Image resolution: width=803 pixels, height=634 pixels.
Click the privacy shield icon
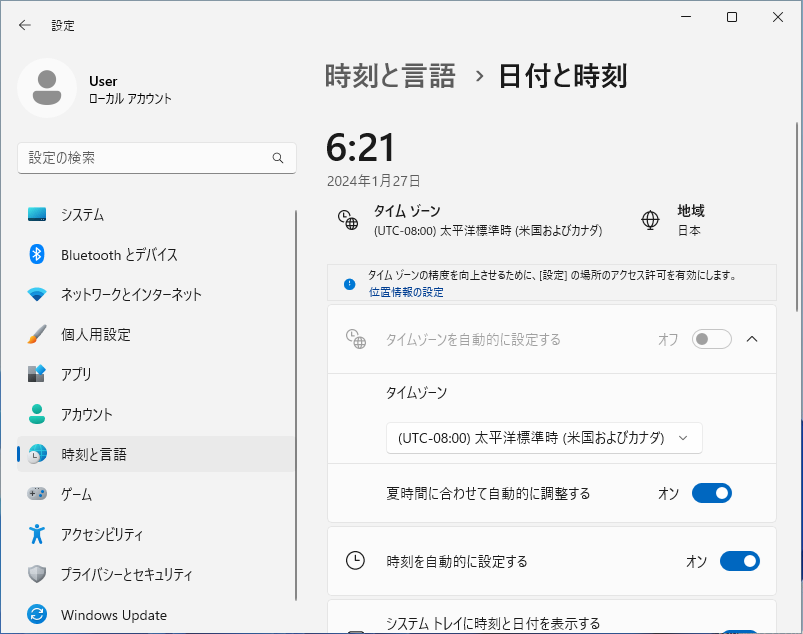tap(37, 574)
